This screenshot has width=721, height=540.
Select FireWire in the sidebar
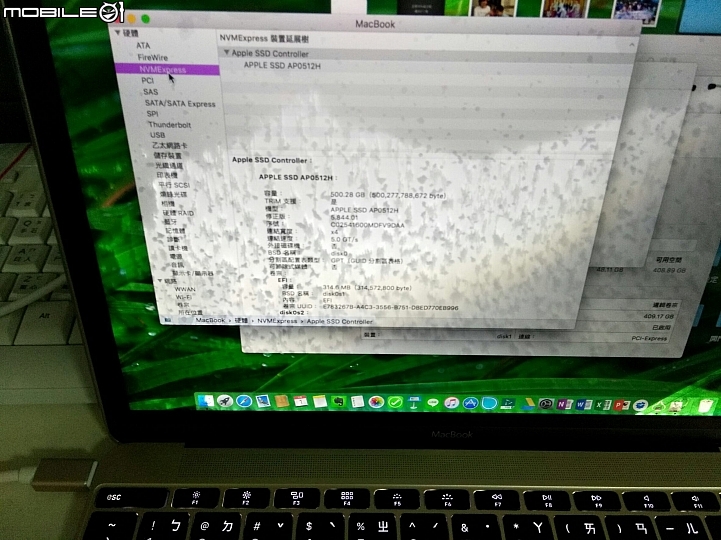pyautogui.click(x=153, y=57)
